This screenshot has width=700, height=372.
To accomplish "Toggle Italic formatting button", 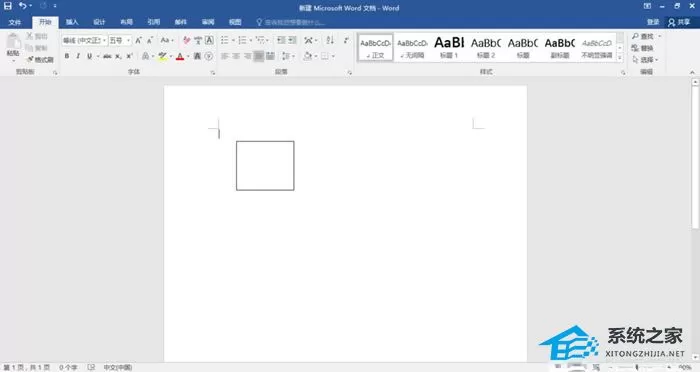I will point(78,56).
